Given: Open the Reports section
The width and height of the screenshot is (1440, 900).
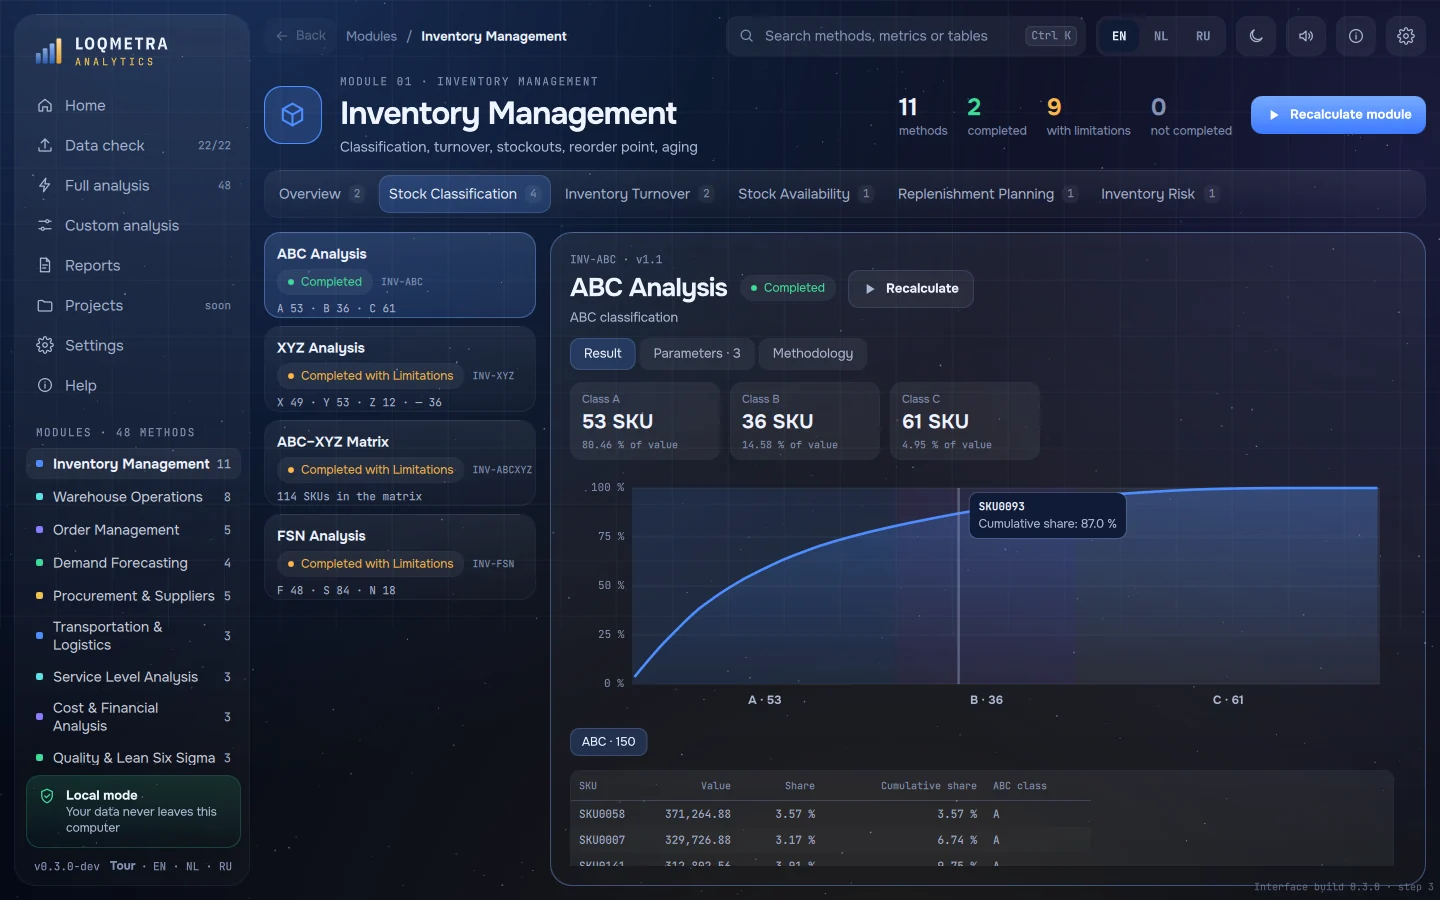Looking at the screenshot, I should (x=133, y=265).
